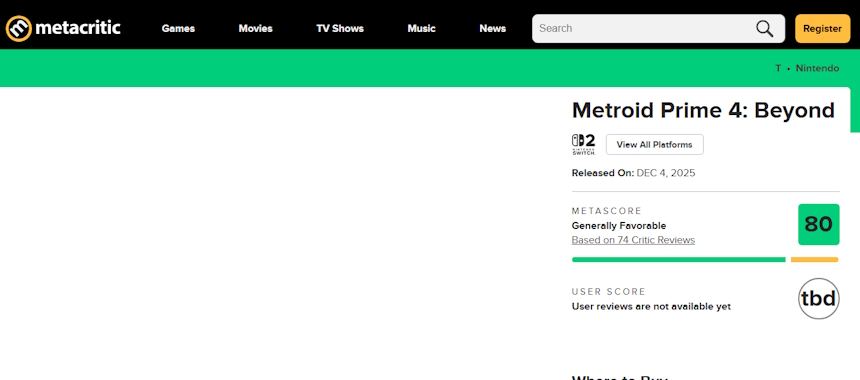The image size is (860, 380).
Task: Click the USER SCORE heading label
Action: click(609, 292)
